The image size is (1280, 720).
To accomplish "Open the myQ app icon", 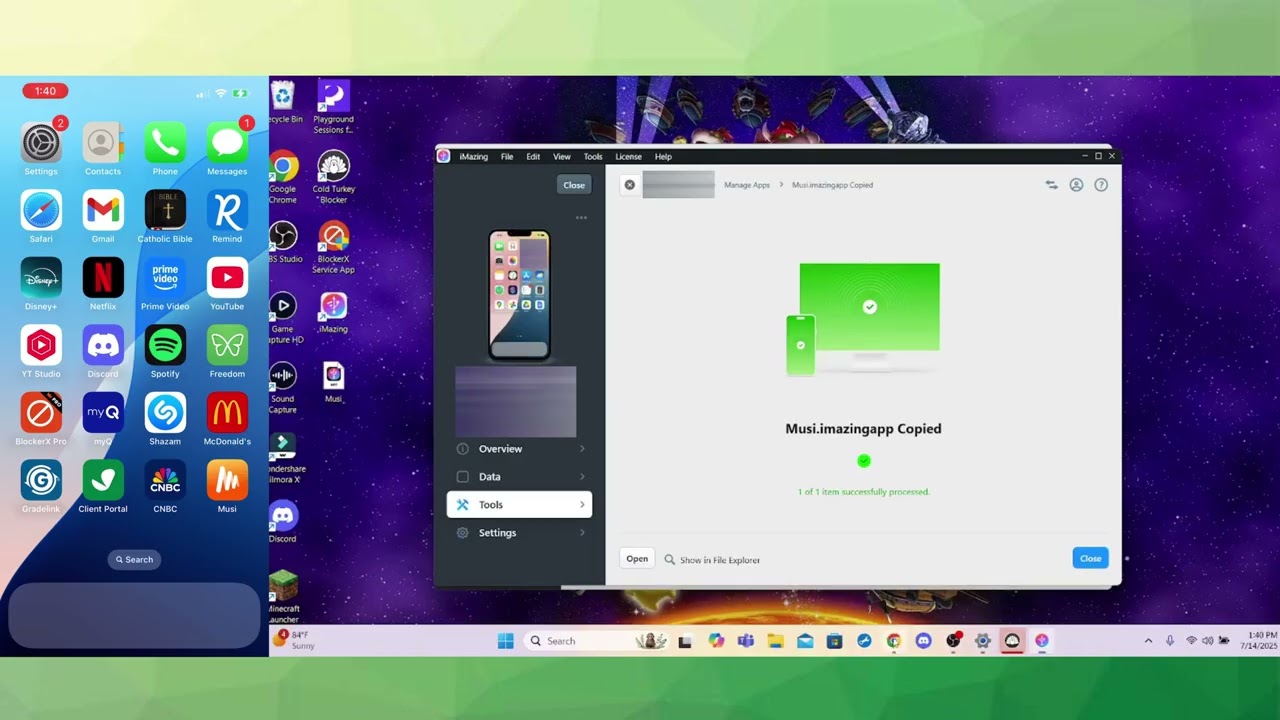I will click(x=103, y=412).
